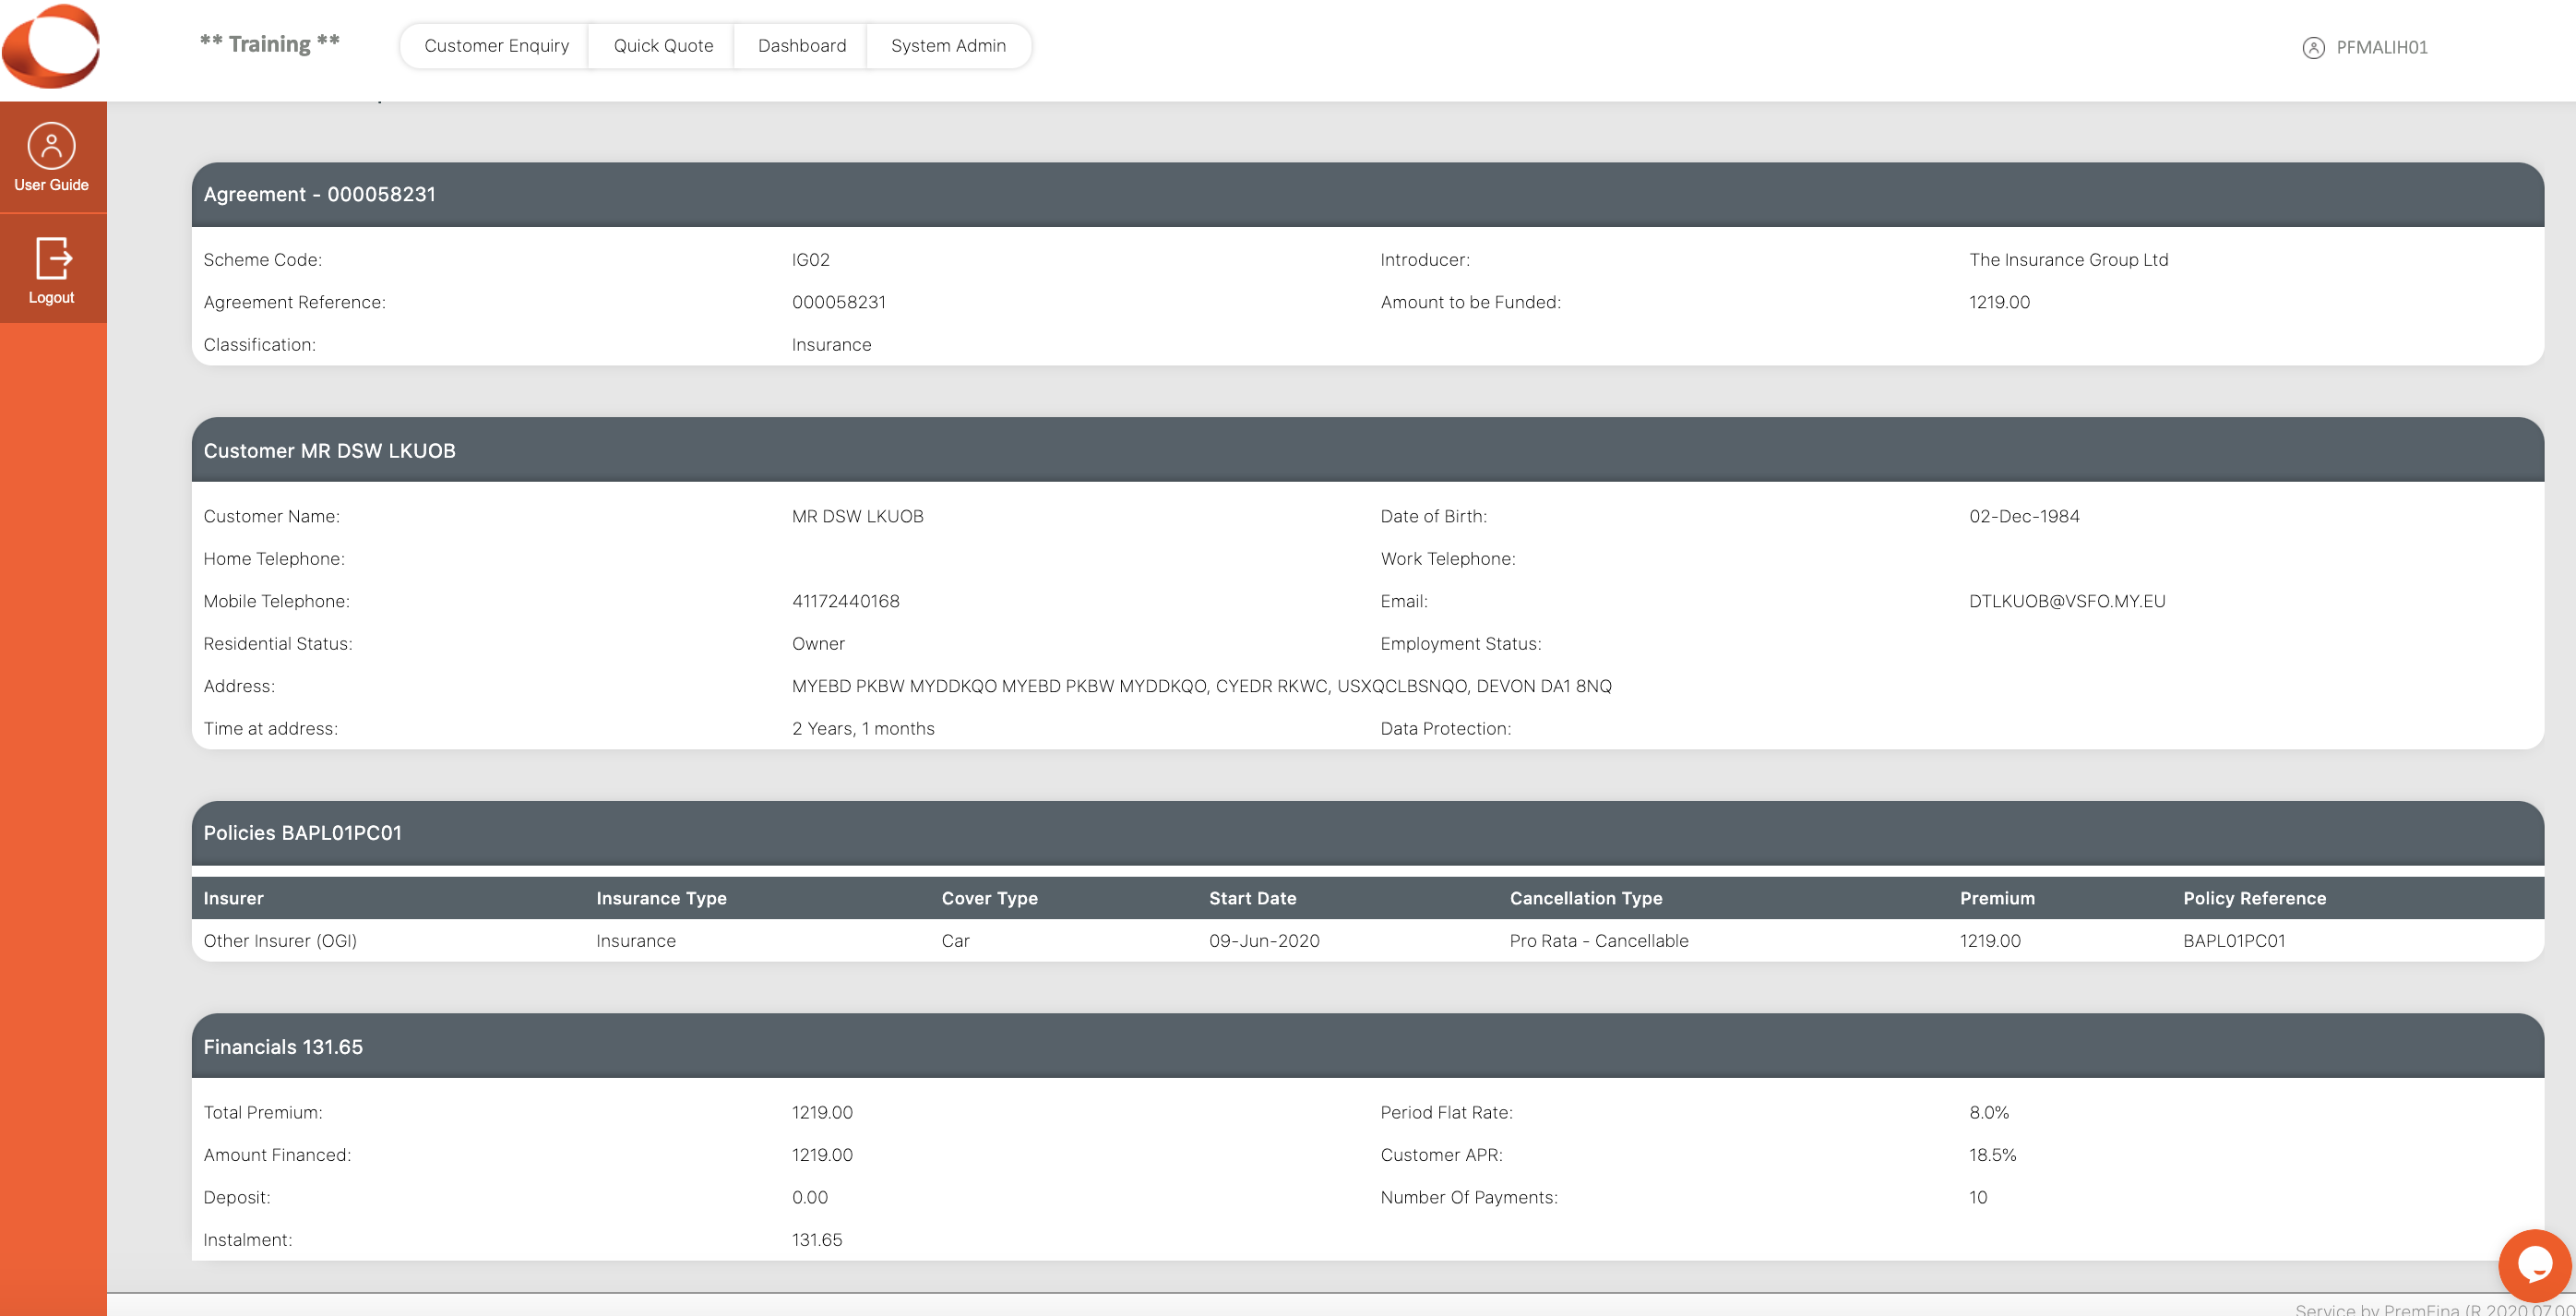Screen dimensions: 2576x1316
Task: Click the PFMALIH01 username
Action: click(x=2381, y=47)
